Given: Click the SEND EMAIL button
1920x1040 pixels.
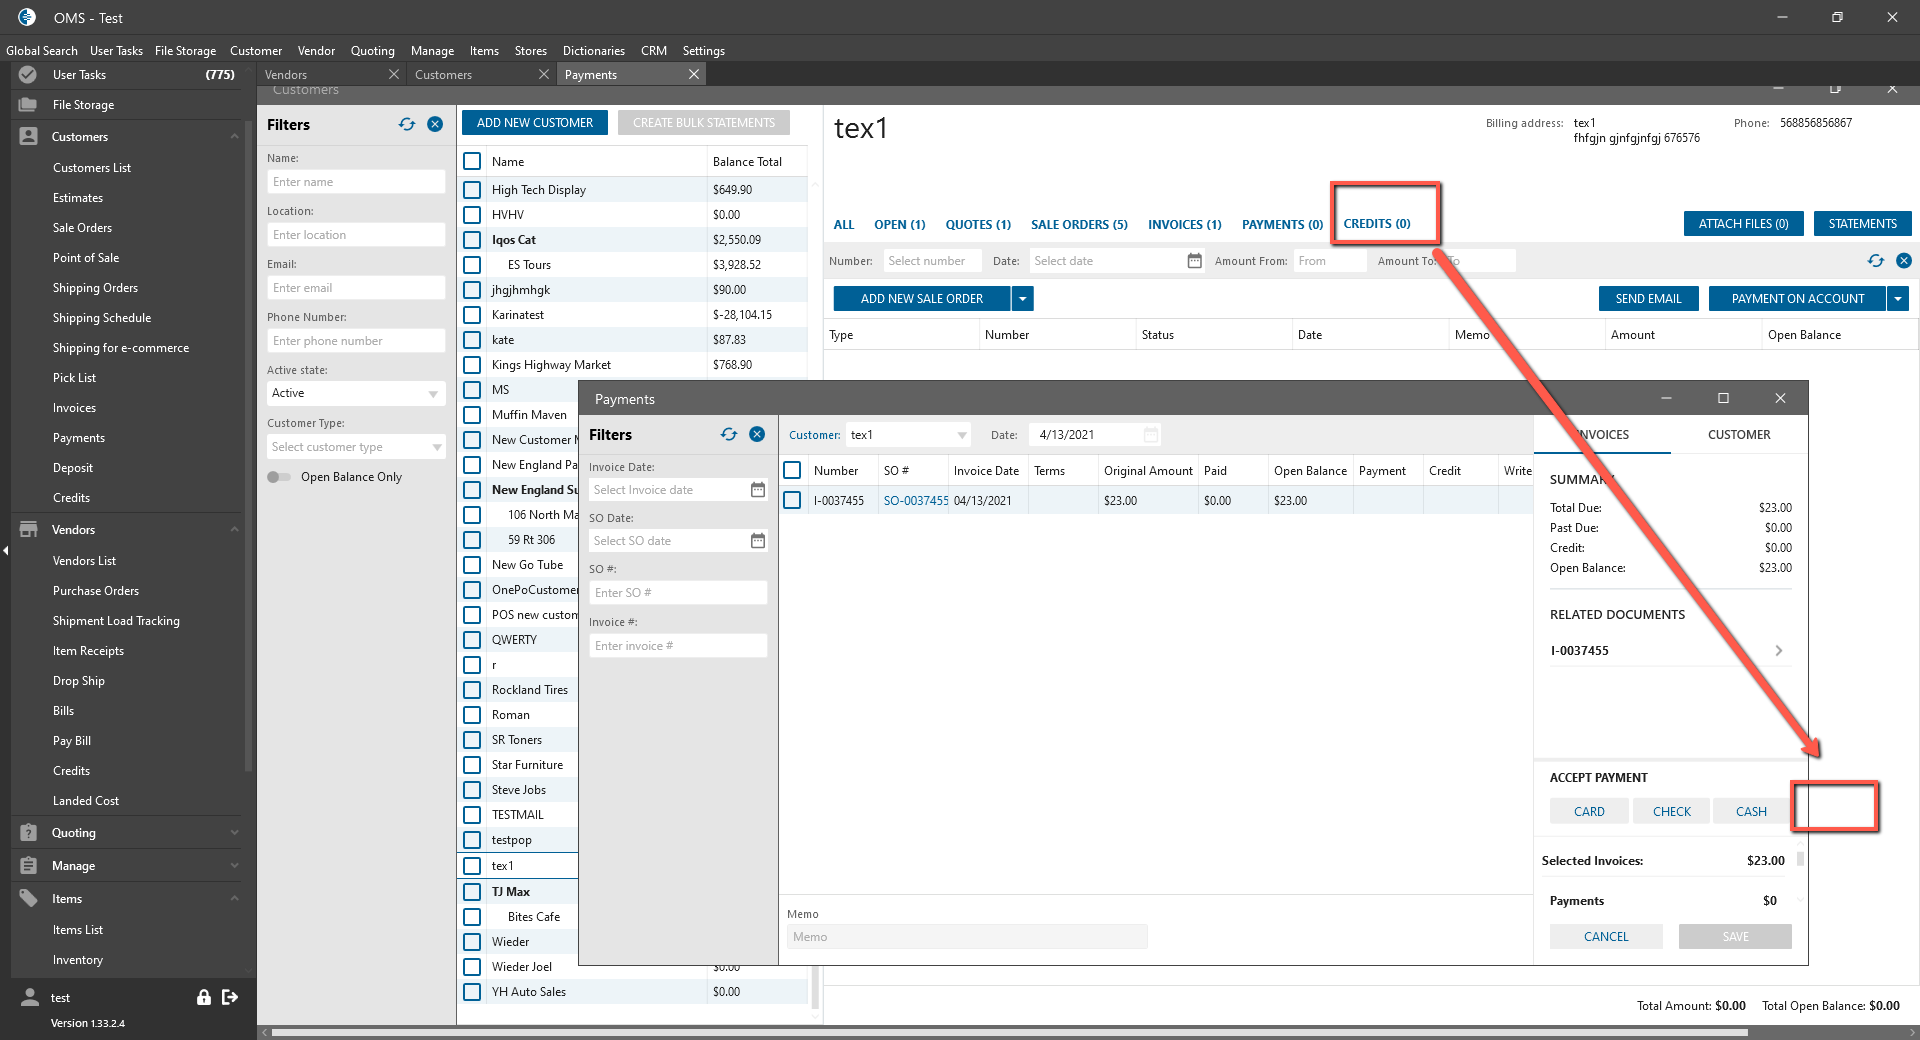Looking at the screenshot, I should [1649, 299].
